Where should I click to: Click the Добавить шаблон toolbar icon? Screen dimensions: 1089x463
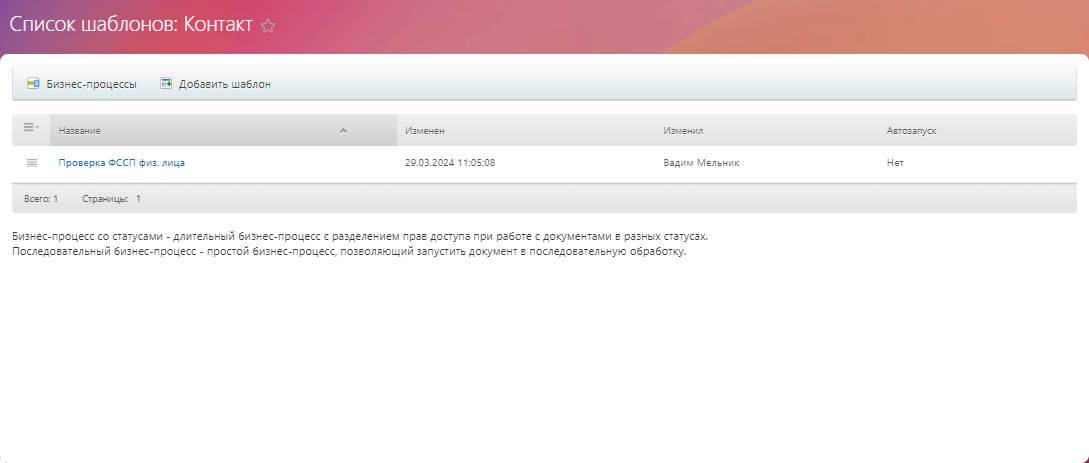[x=166, y=84]
